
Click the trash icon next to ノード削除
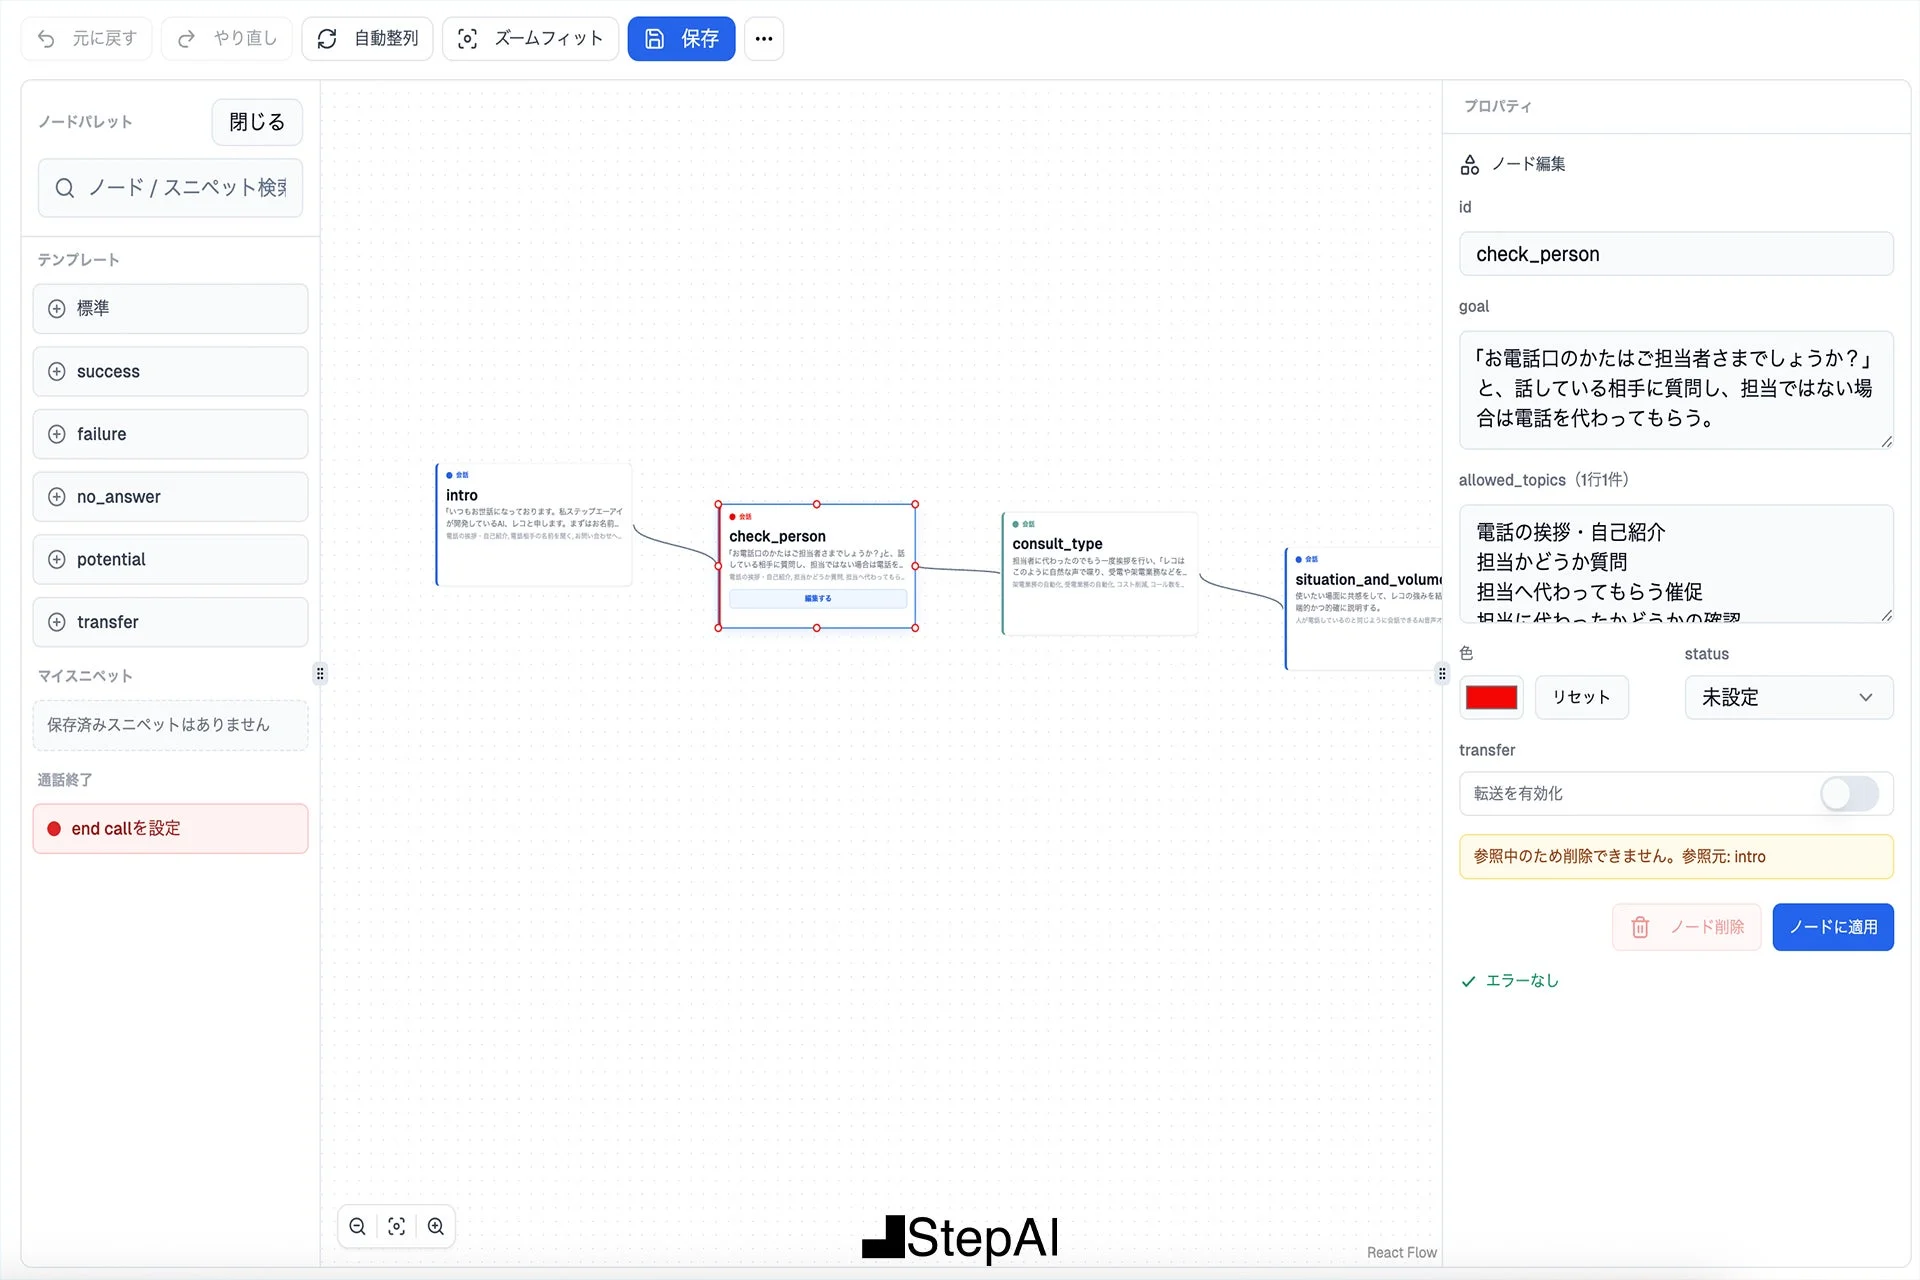pos(1640,927)
